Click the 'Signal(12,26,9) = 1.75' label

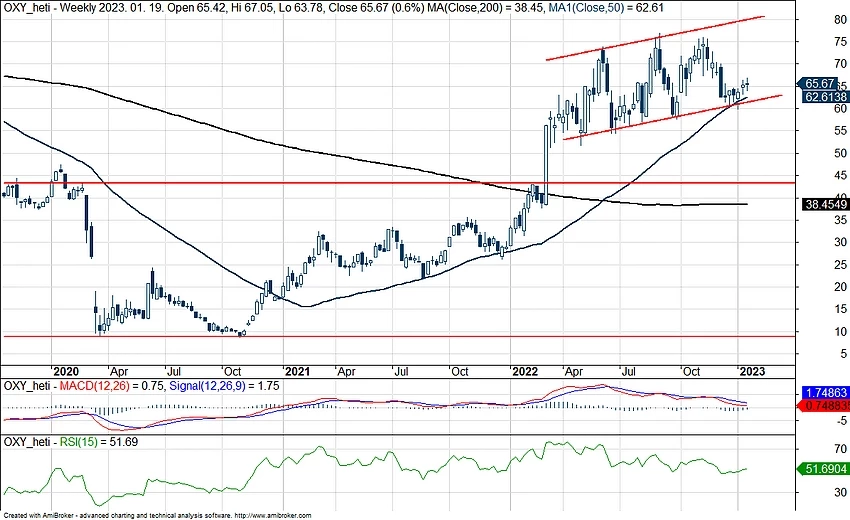tap(224, 386)
